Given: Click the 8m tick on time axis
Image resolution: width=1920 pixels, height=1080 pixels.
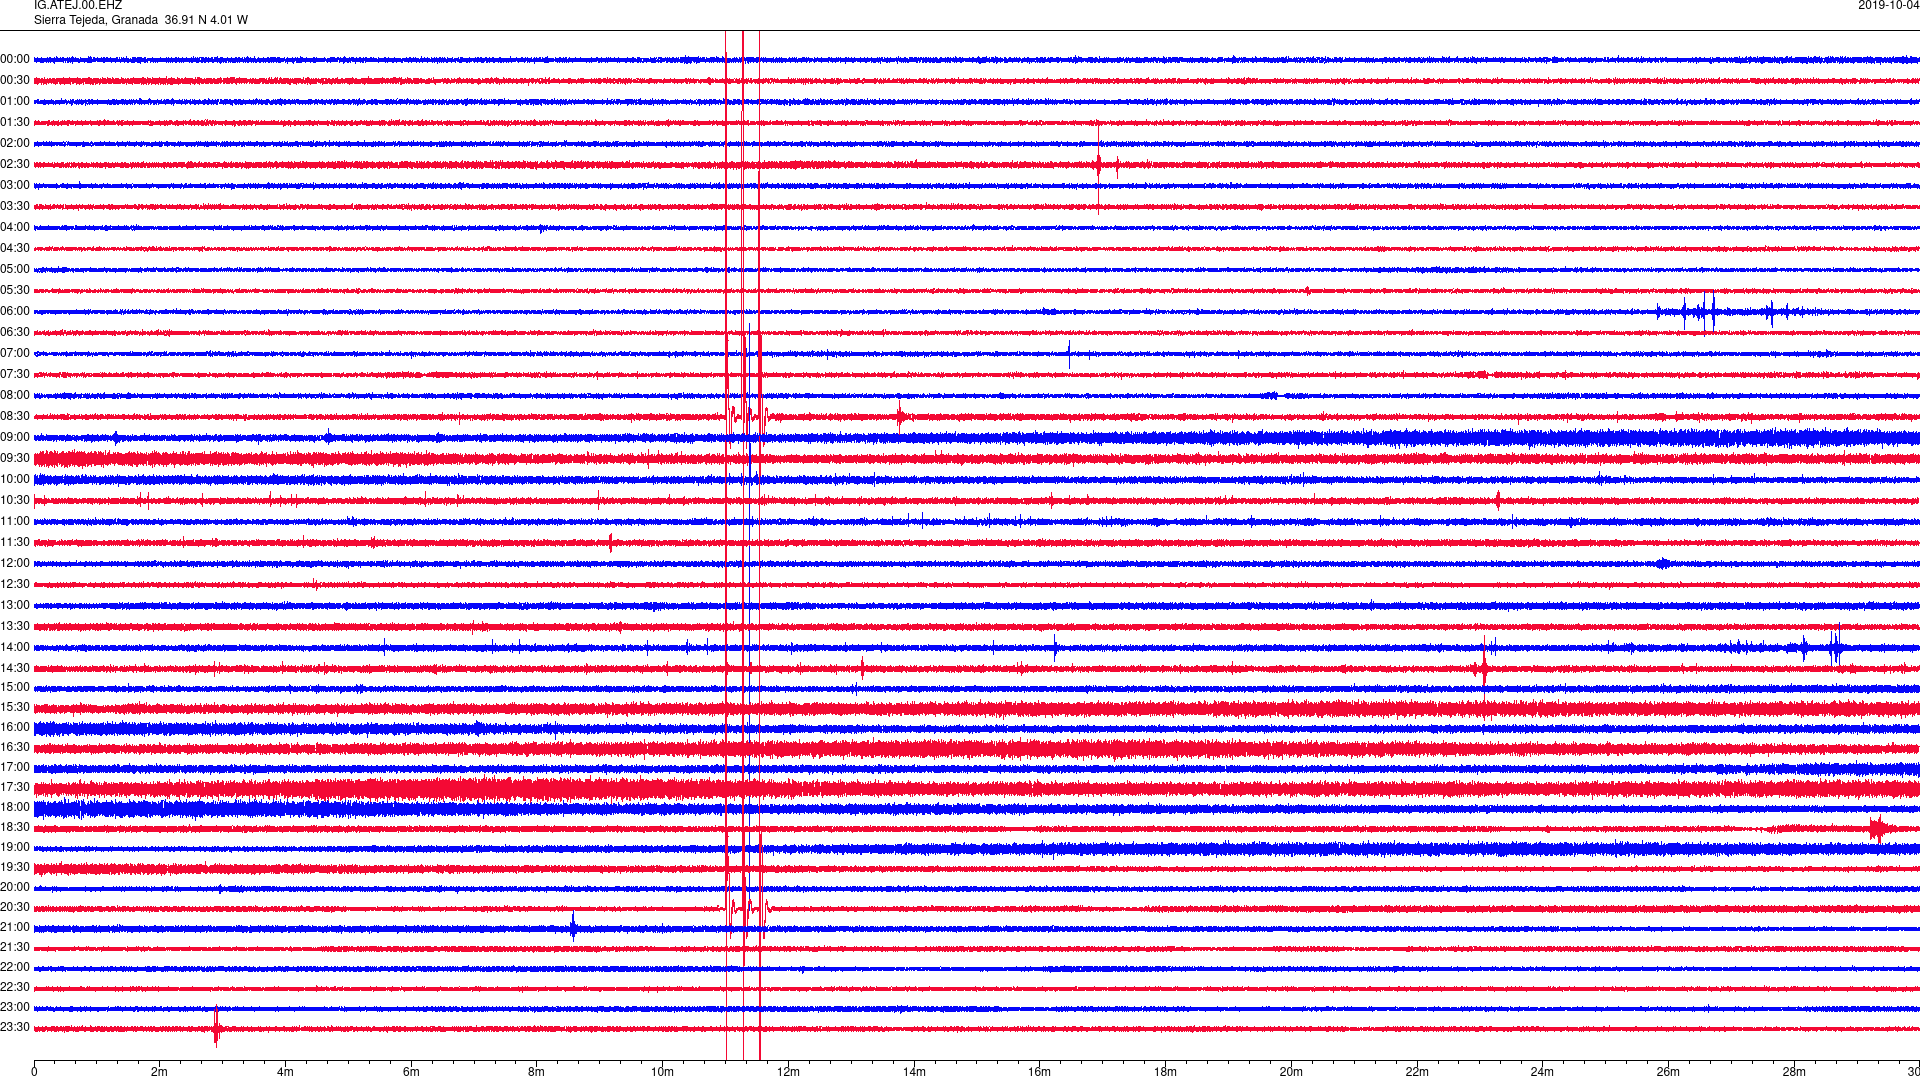Looking at the screenshot, I should tap(537, 1072).
